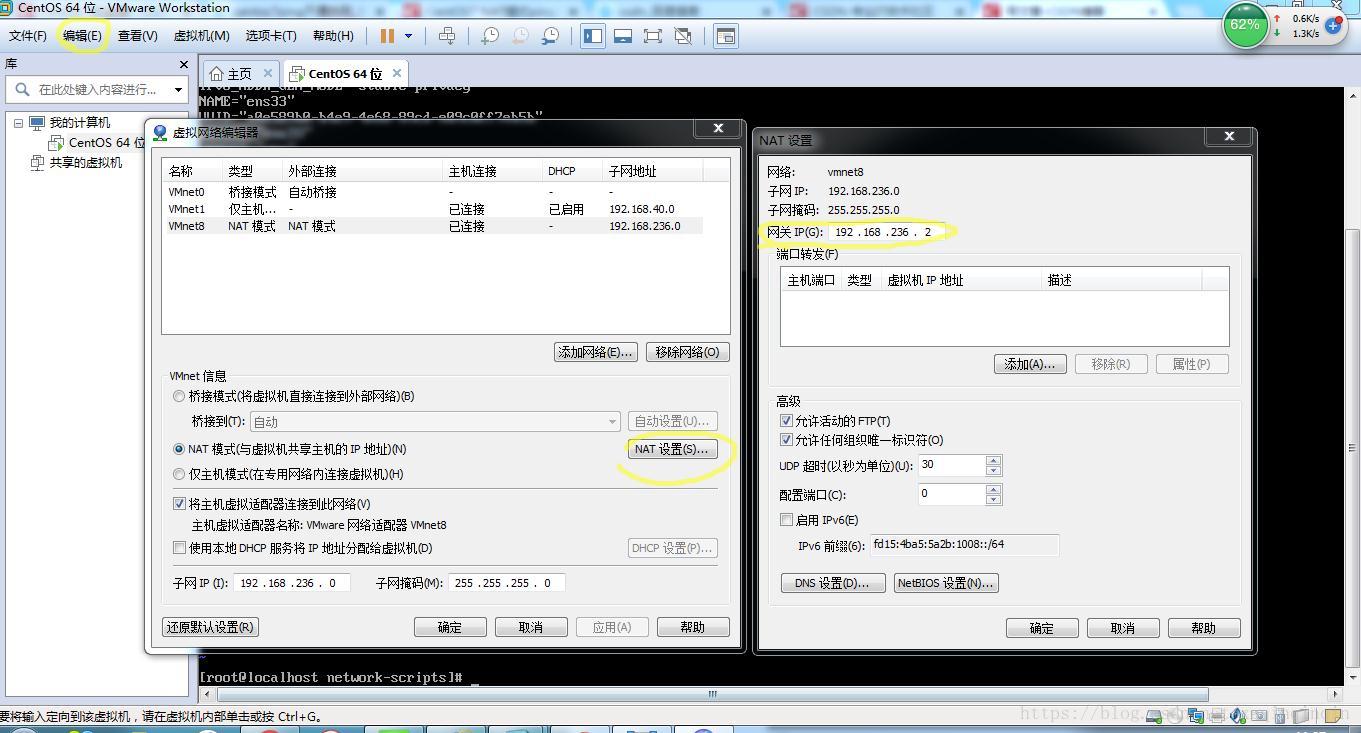Send Ctrl+Alt+Del to the virtual machine
Screen dimensions: 1361x733
pyautogui.click(x=447, y=36)
